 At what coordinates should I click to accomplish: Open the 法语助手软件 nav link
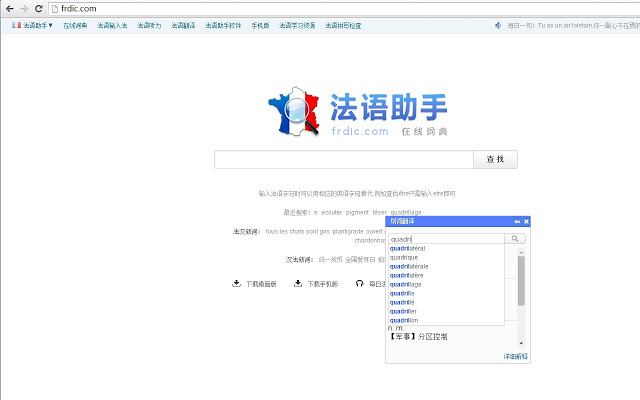point(223,26)
